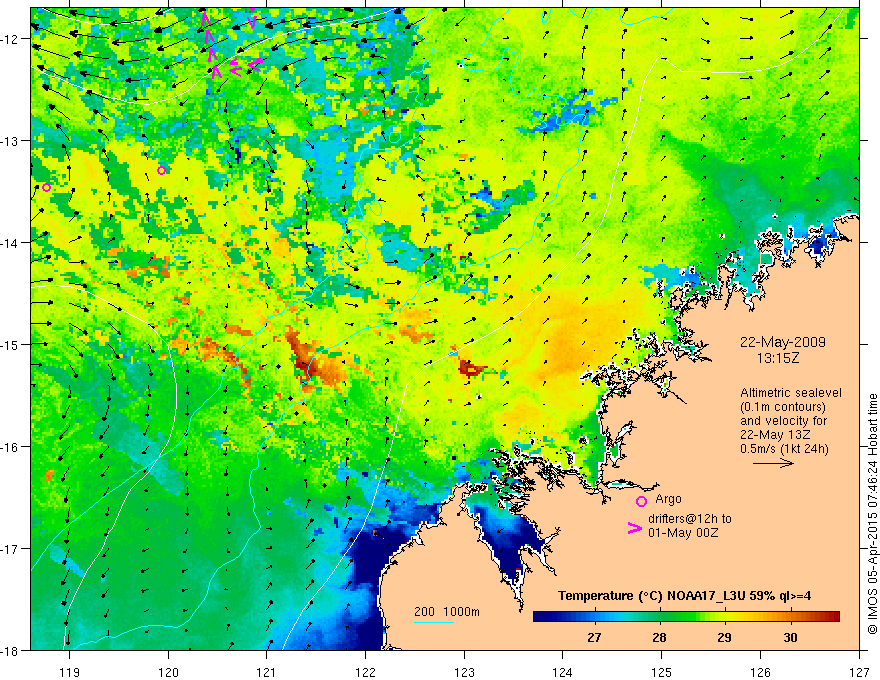This screenshot has height=680, width=880.
Task: Click the "01-May 00Z" legend text
Action: pos(683,532)
